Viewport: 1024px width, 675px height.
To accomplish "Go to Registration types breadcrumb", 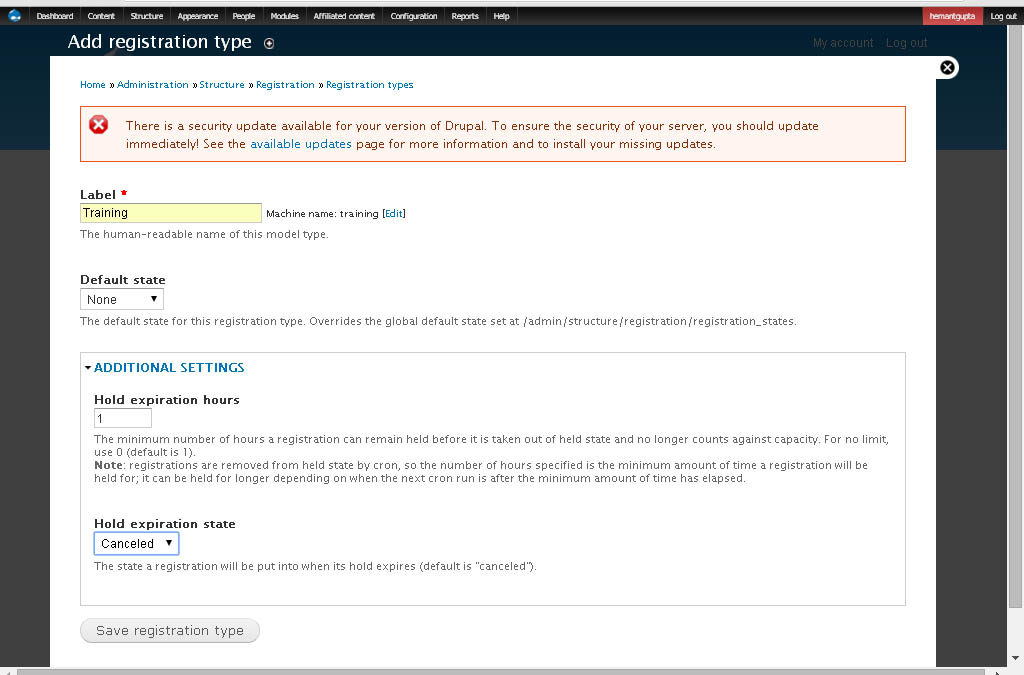I will [370, 85].
